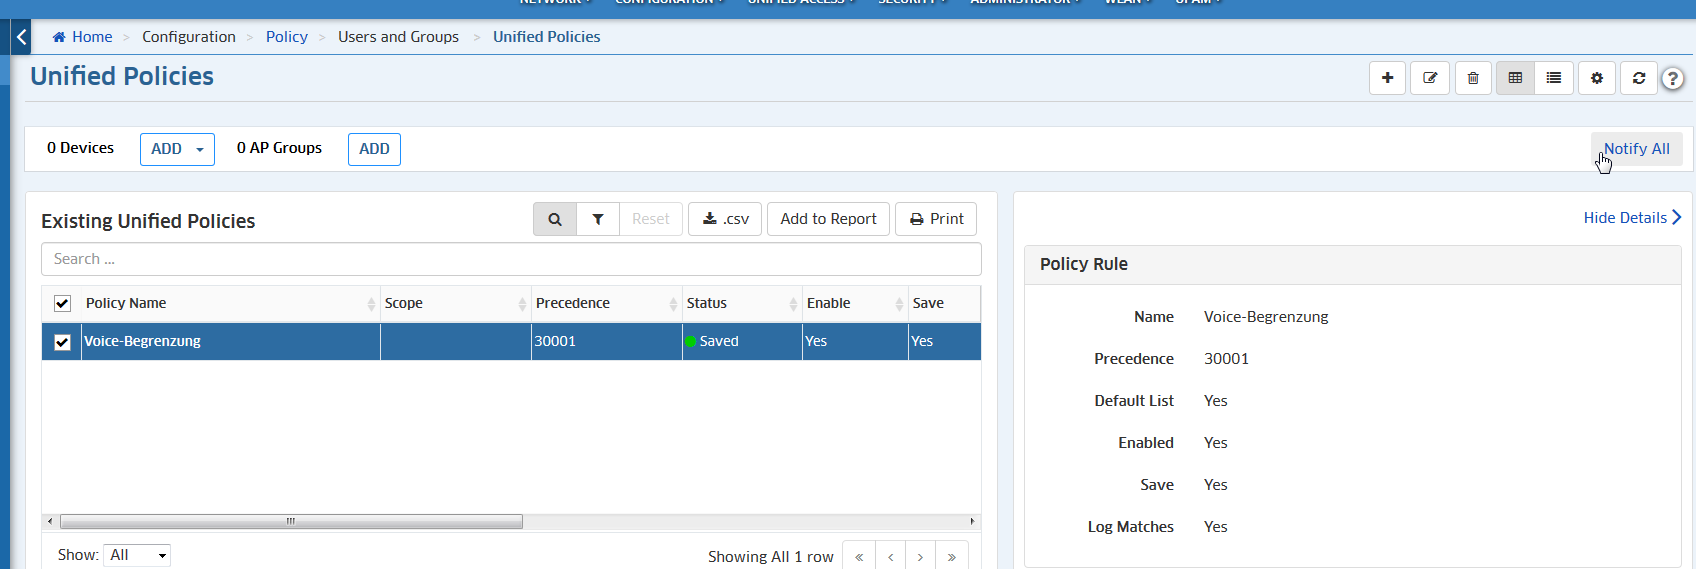
Task: Open the Show rows dropdown
Action: (136, 555)
